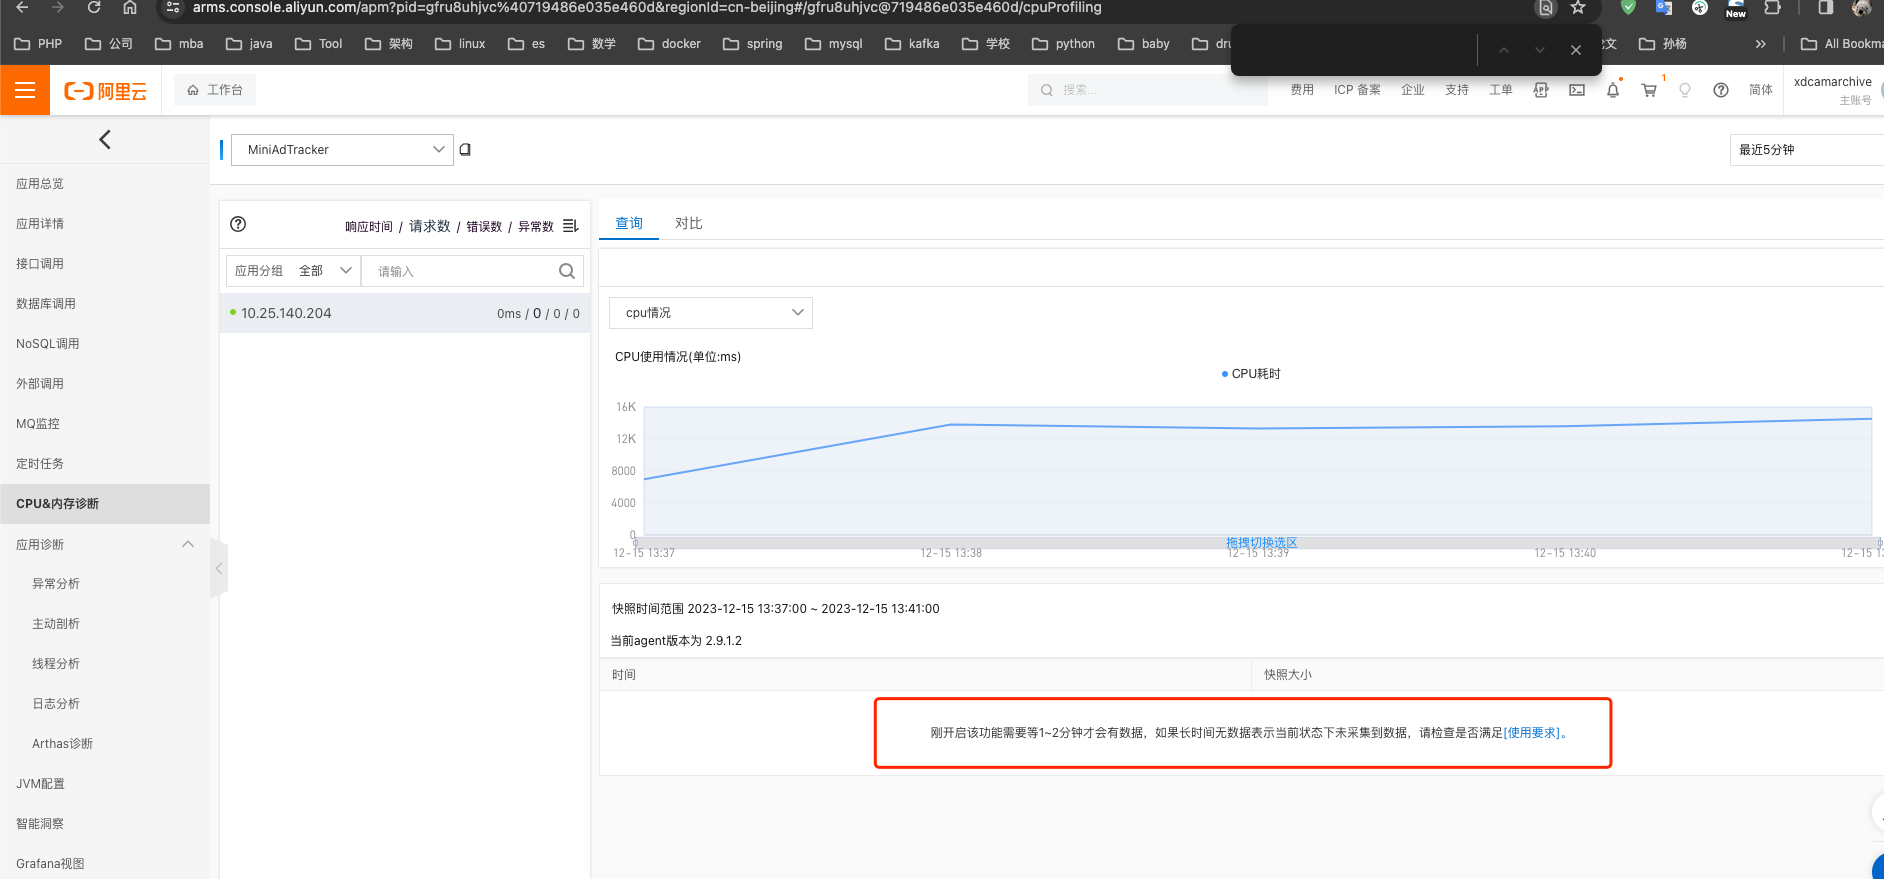Toggle the CPU耗时 legend series
The width and height of the screenshot is (1884, 879).
click(1251, 374)
